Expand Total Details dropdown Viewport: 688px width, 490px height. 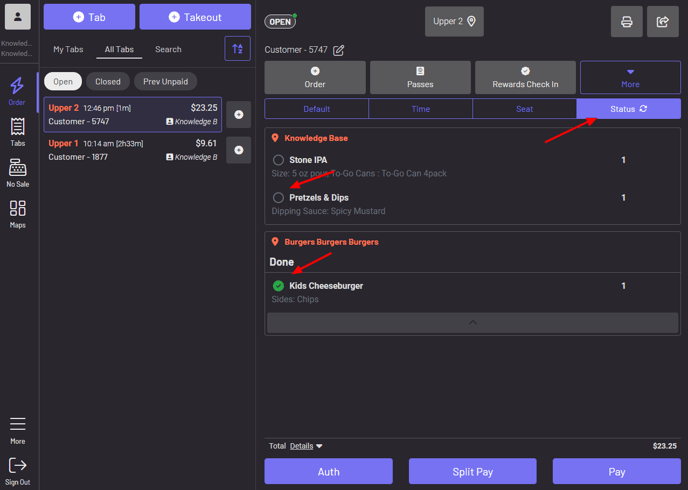(306, 446)
